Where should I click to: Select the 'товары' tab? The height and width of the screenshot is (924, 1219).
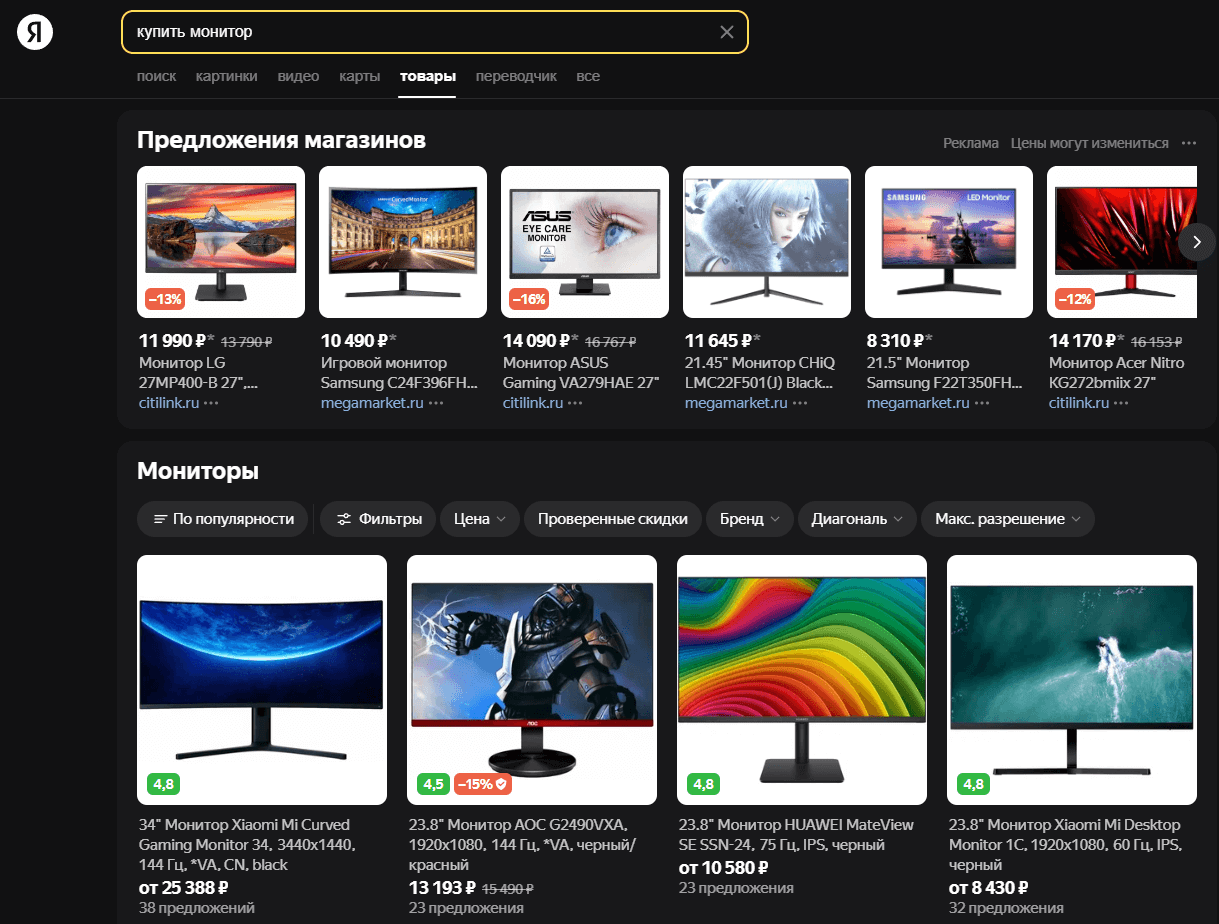coord(428,76)
